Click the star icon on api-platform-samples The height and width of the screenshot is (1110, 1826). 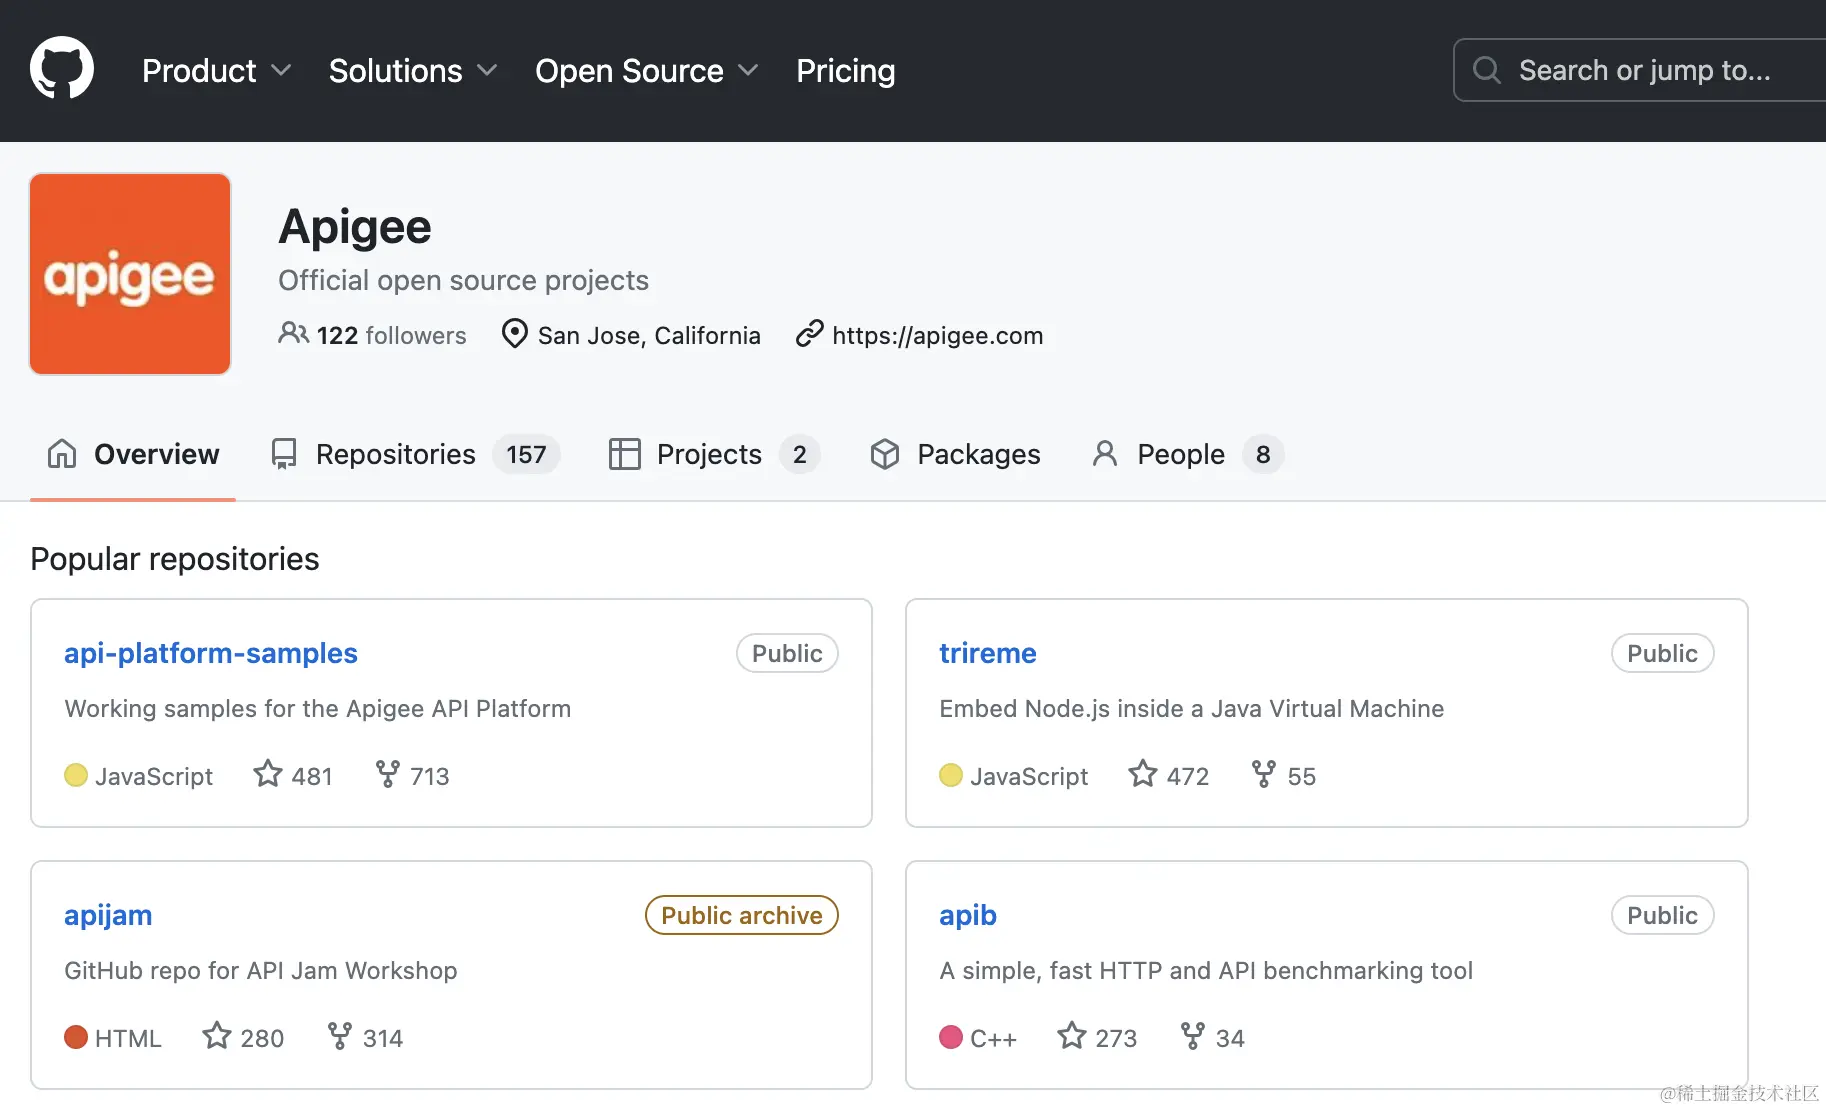click(268, 774)
